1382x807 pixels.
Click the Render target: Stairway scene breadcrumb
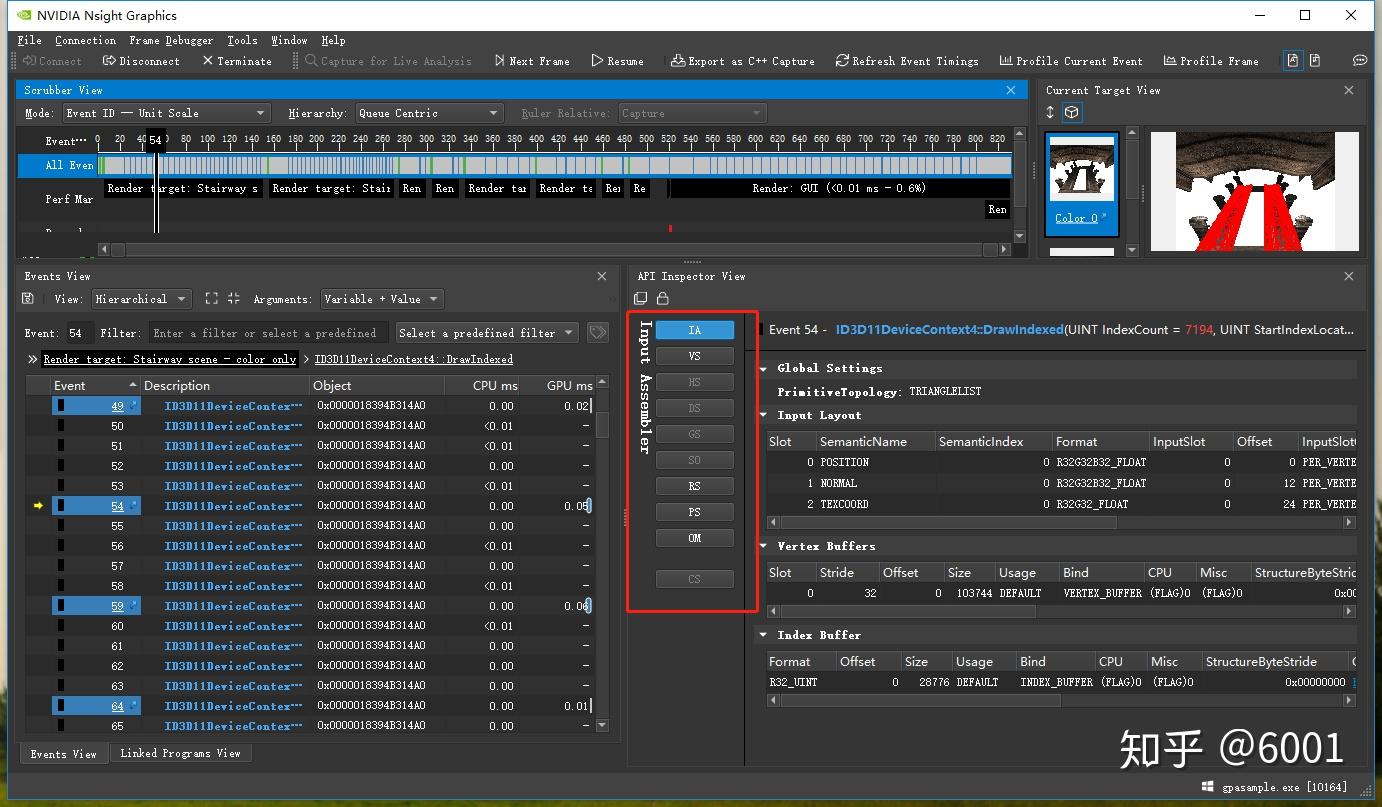click(x=170, y=359)
